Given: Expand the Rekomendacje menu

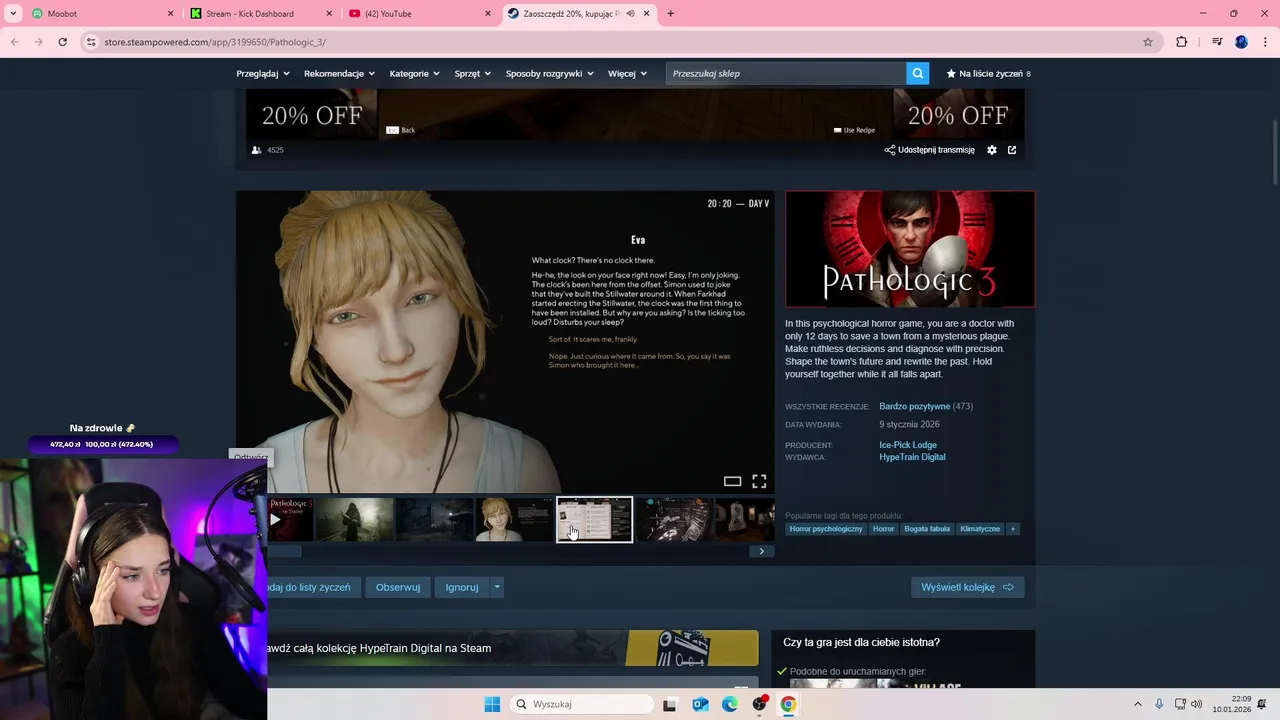Looking at the screenshot, I should [x=340, y=73].
